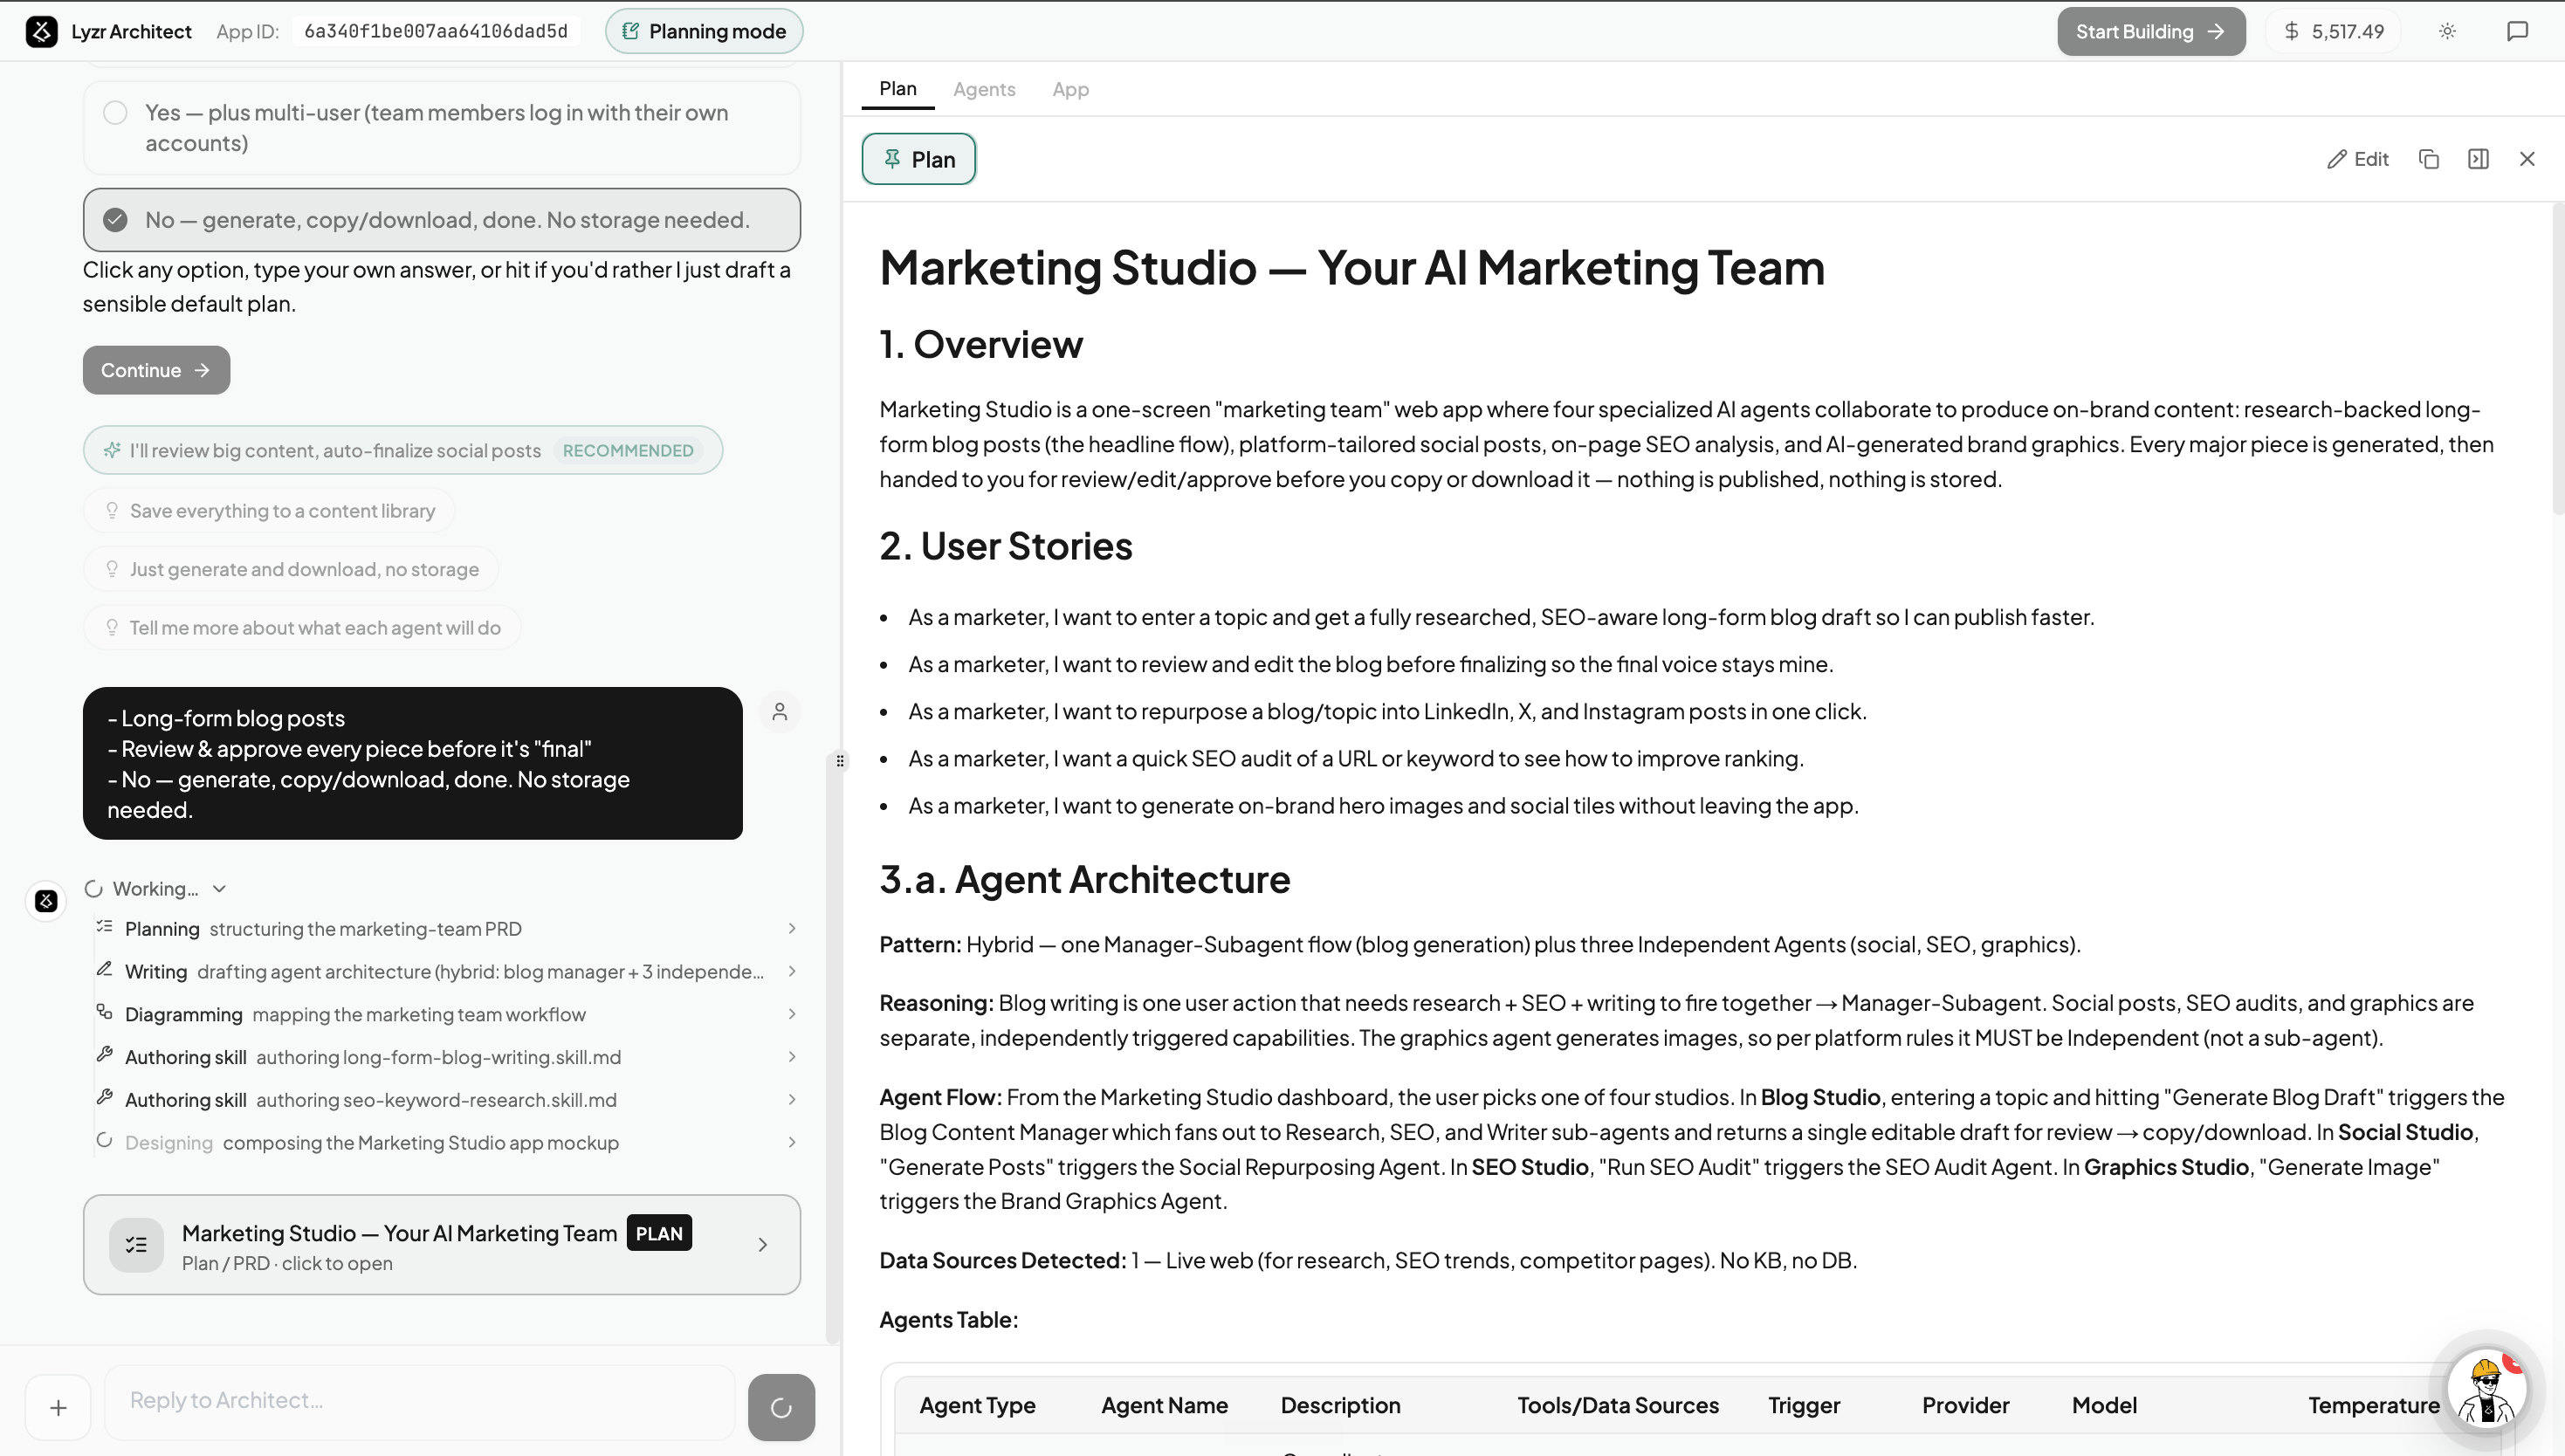Toggle the light/dark theme sun icon
The width and height of the screenshot is (2565, 1456).
coord(2447,31)
